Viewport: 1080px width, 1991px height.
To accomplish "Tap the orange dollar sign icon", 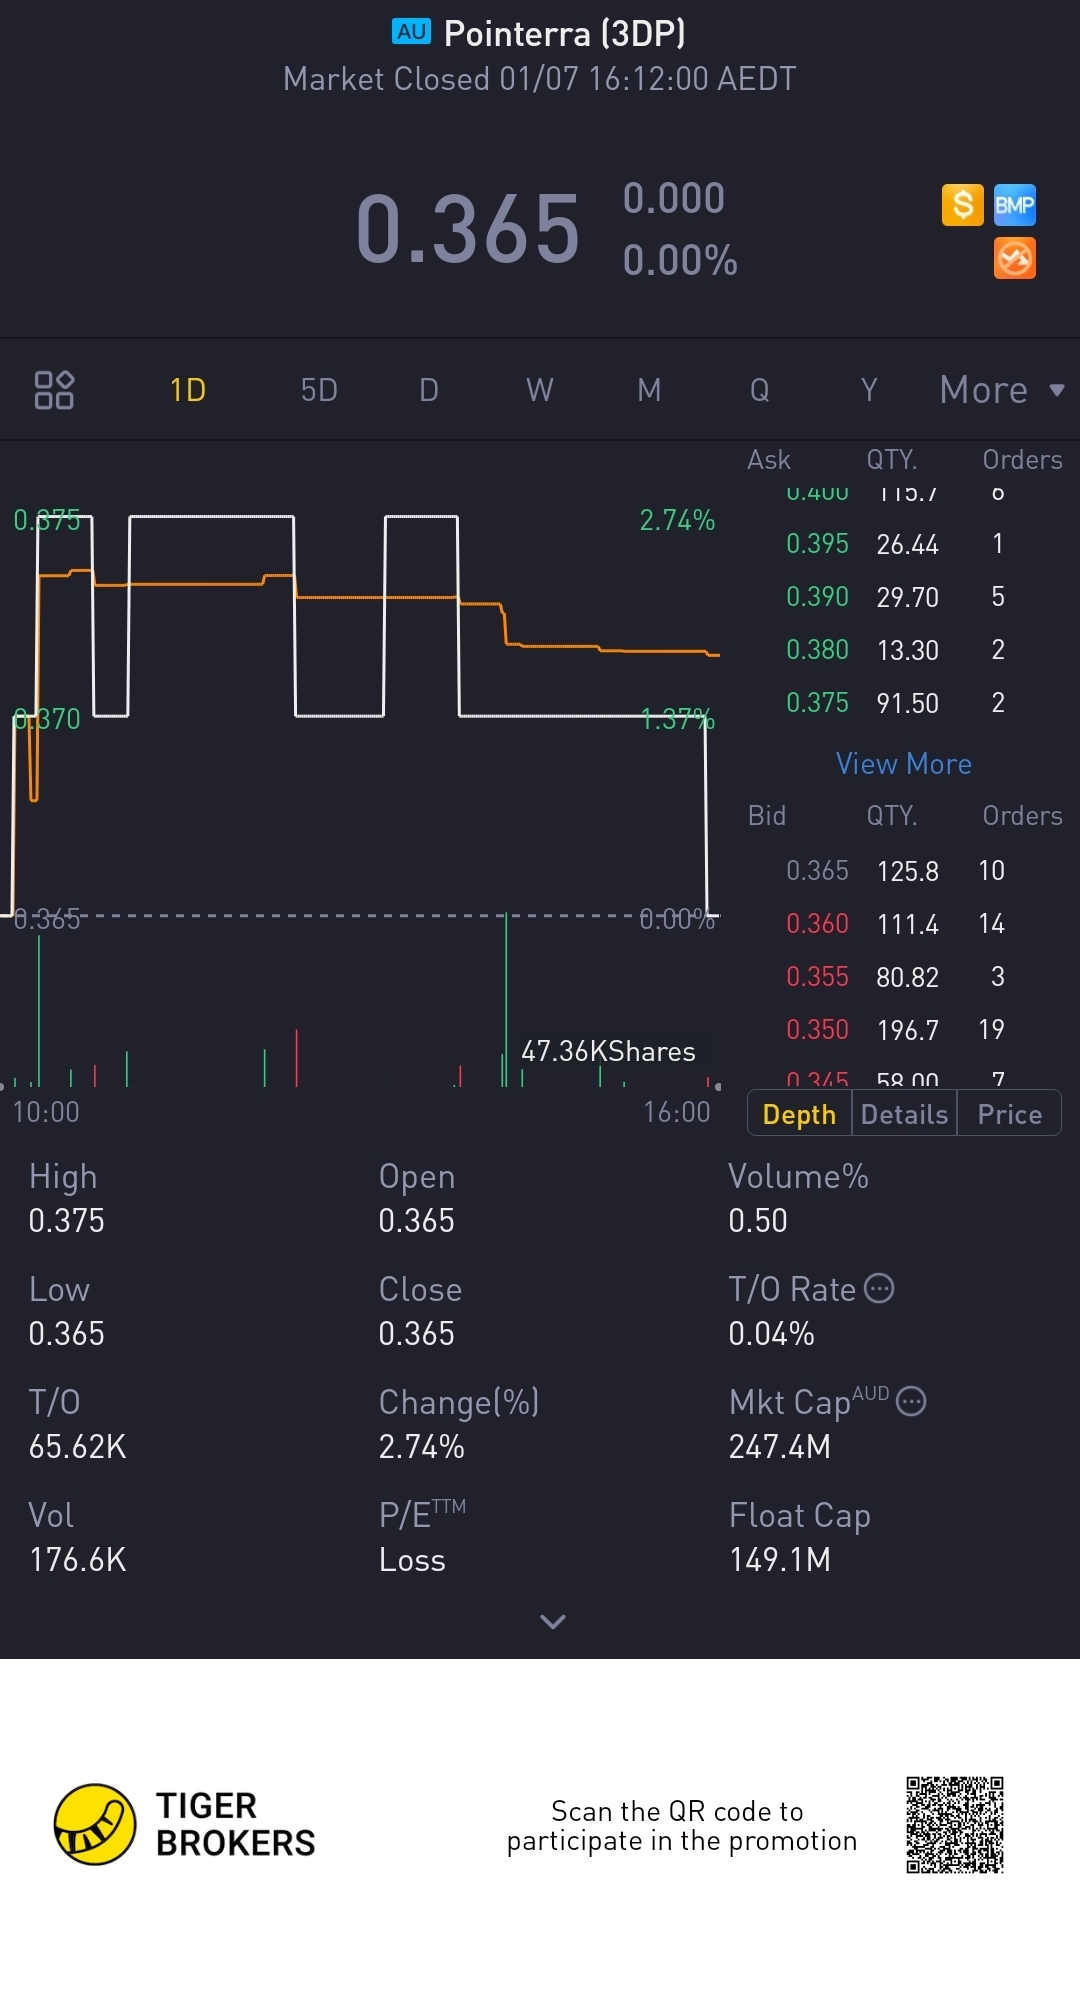I will pos(962,205).
